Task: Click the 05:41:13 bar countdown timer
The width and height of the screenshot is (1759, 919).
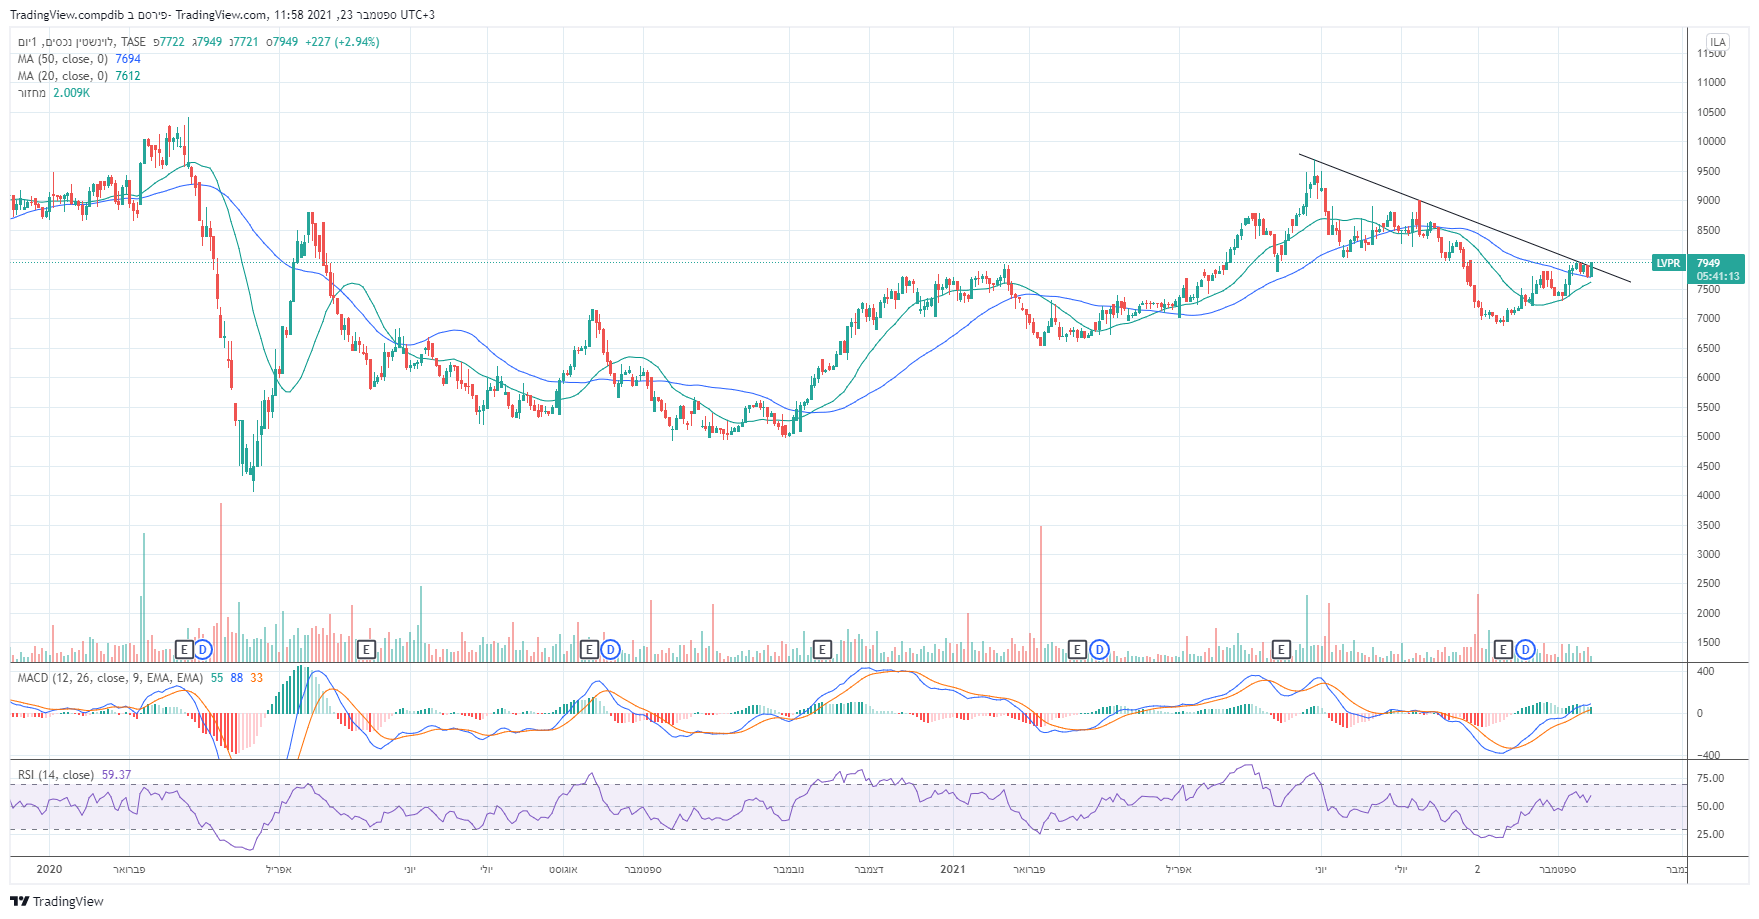Action: 1718,276
